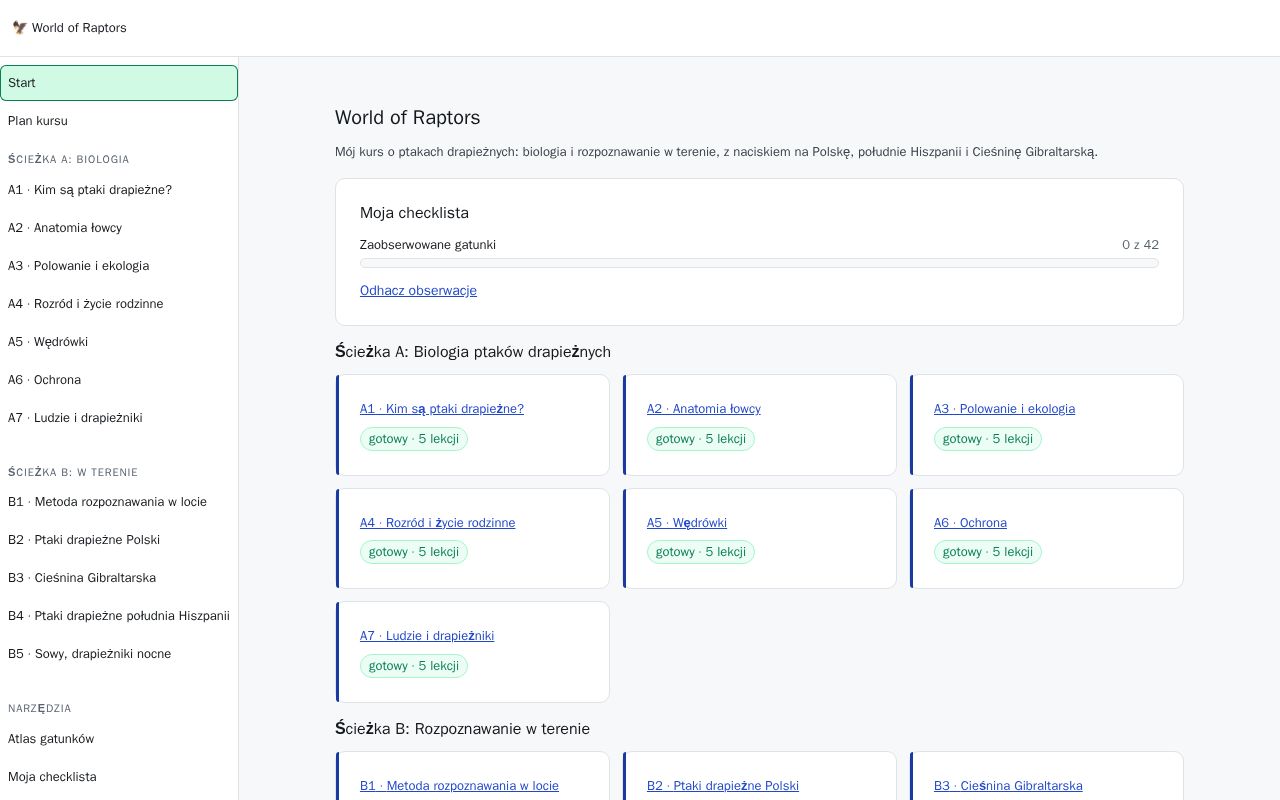Open sidebar item A2 · Anatomia łowcy

pyautogui.click(x=119, y=228)
